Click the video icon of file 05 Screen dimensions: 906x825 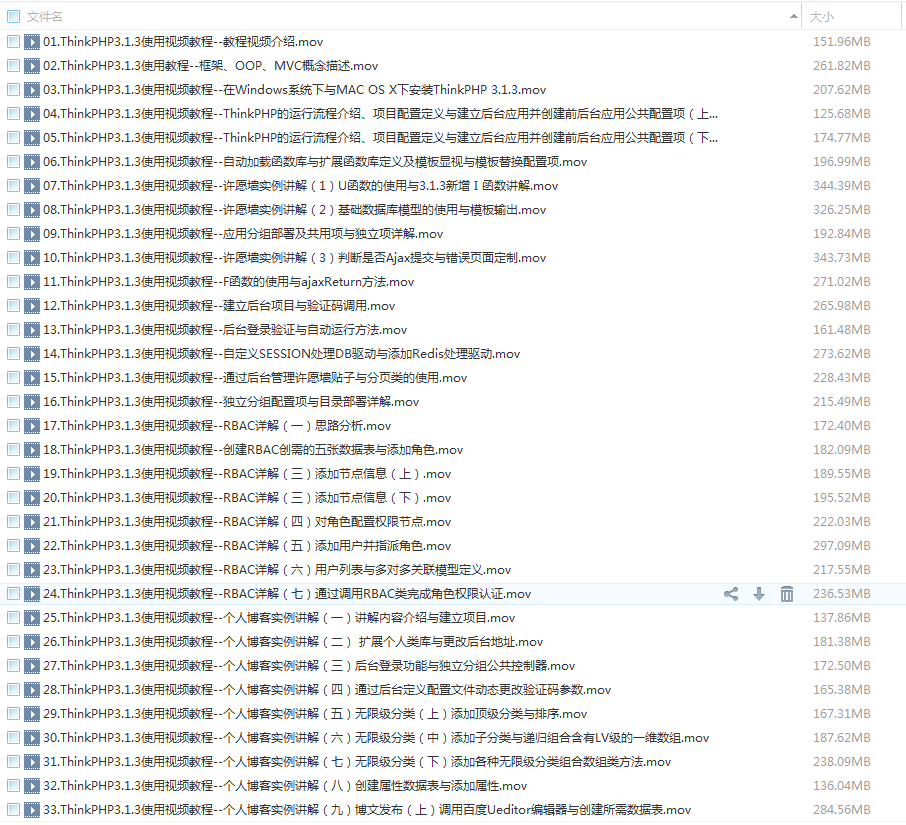point(32,138)
